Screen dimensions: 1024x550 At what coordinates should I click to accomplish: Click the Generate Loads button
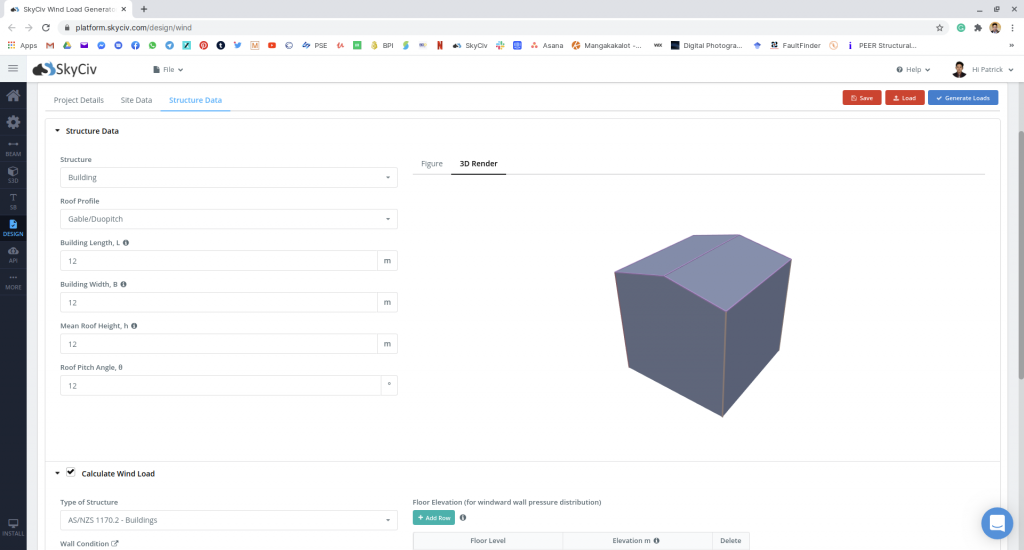click(962, 98)
